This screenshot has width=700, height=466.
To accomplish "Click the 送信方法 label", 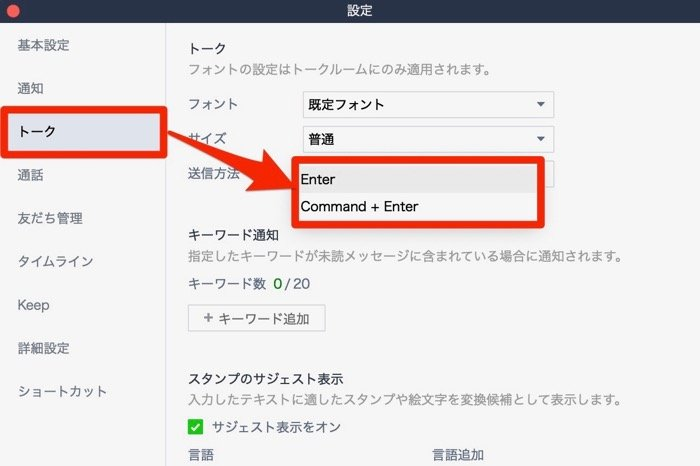I will 214,173.
